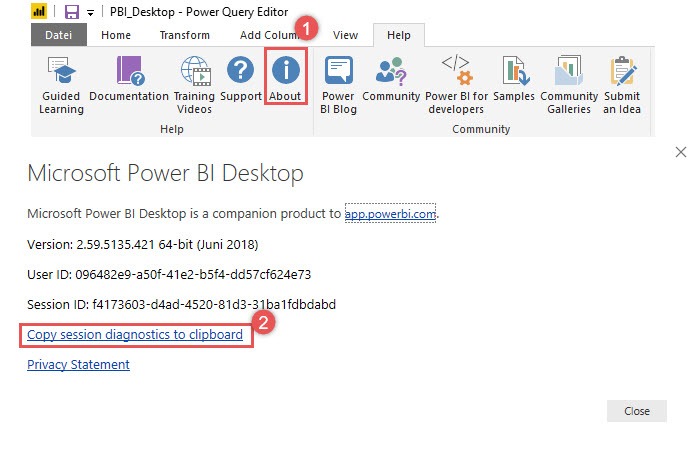Expand the quick access toolbar dropdown arrow

pyautogui.click(x=90, y=13)
